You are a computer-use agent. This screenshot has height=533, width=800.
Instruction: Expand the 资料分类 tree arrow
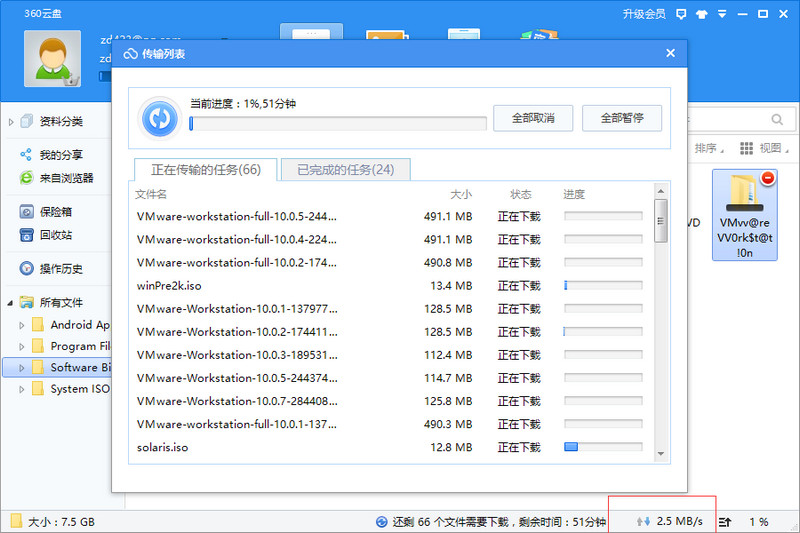click(x=11, y=122)
